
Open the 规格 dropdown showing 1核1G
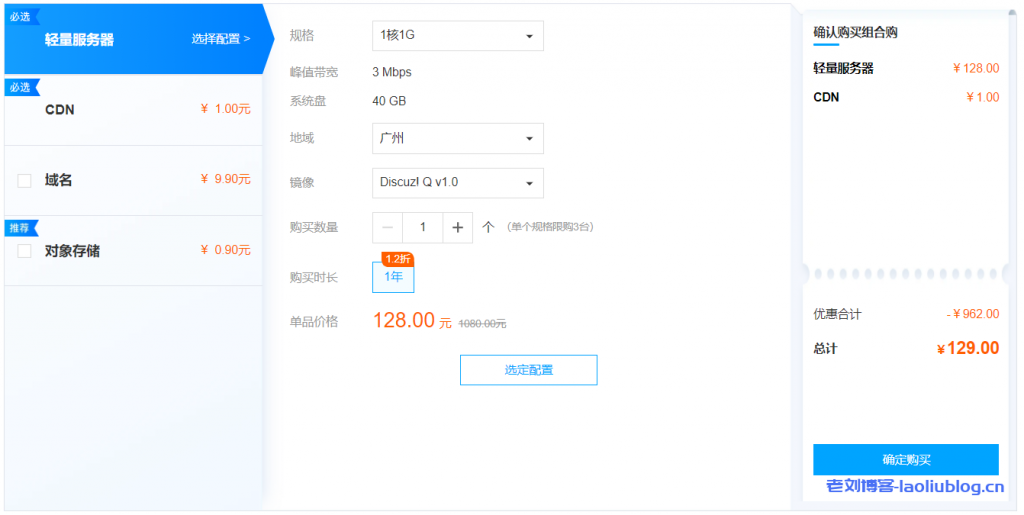click(457, 36)
